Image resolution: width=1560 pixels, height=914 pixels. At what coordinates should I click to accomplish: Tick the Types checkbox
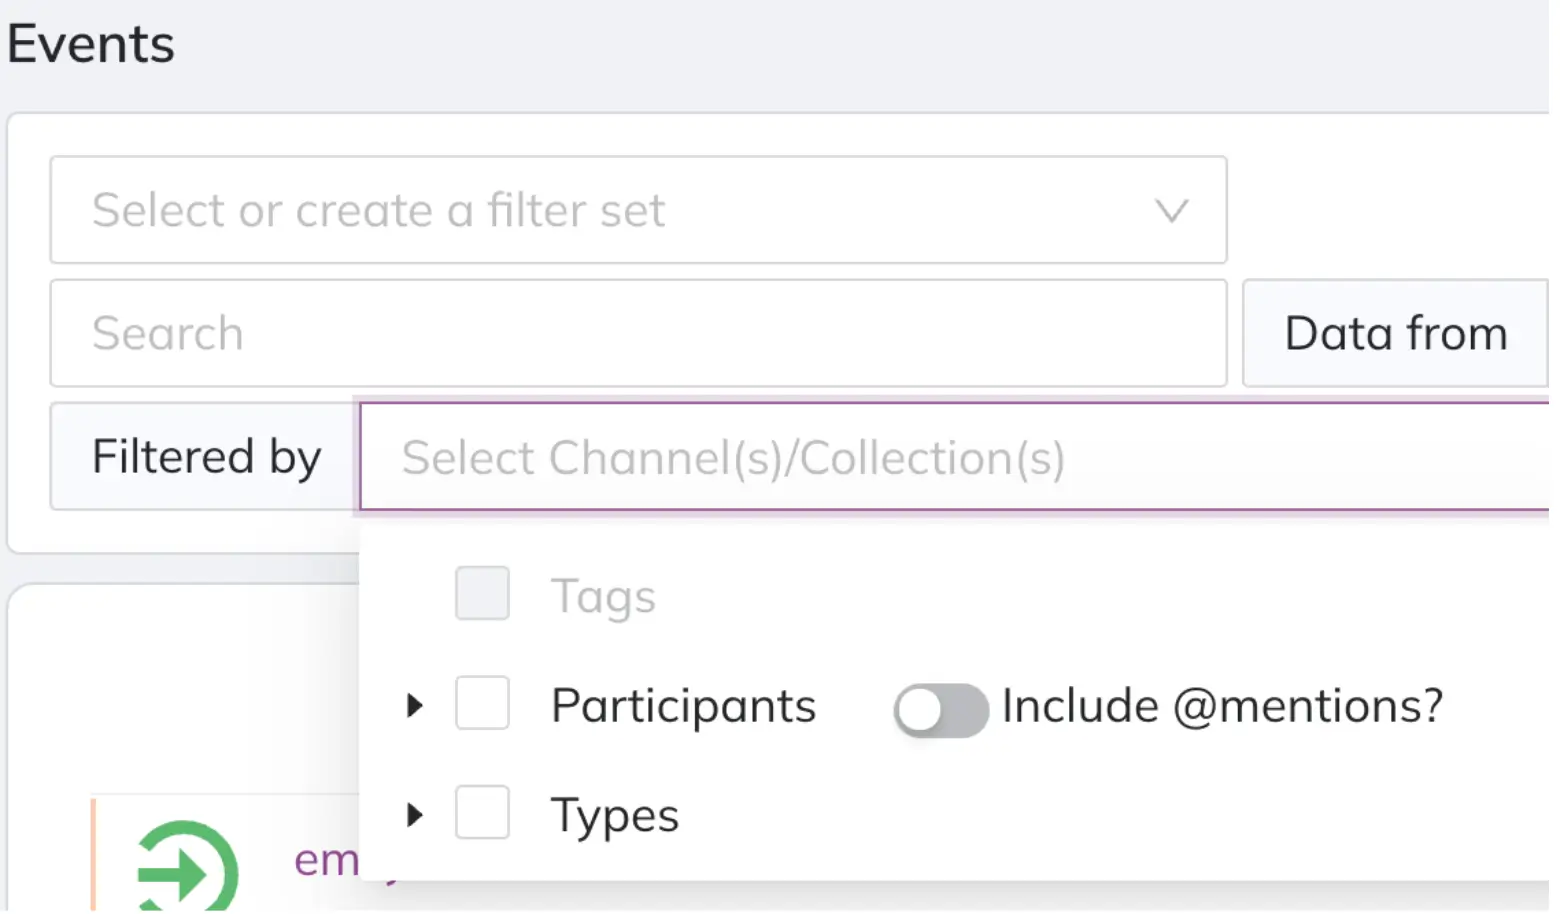point(482,812)
